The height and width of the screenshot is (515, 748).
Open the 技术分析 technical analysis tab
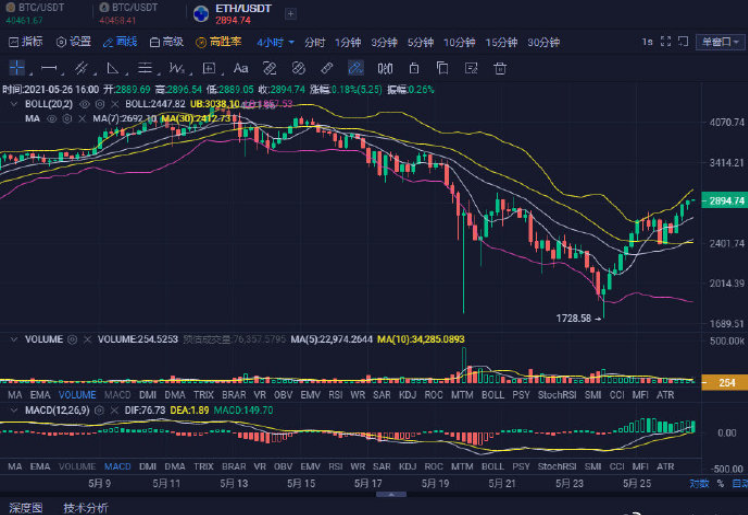(86, 508)
